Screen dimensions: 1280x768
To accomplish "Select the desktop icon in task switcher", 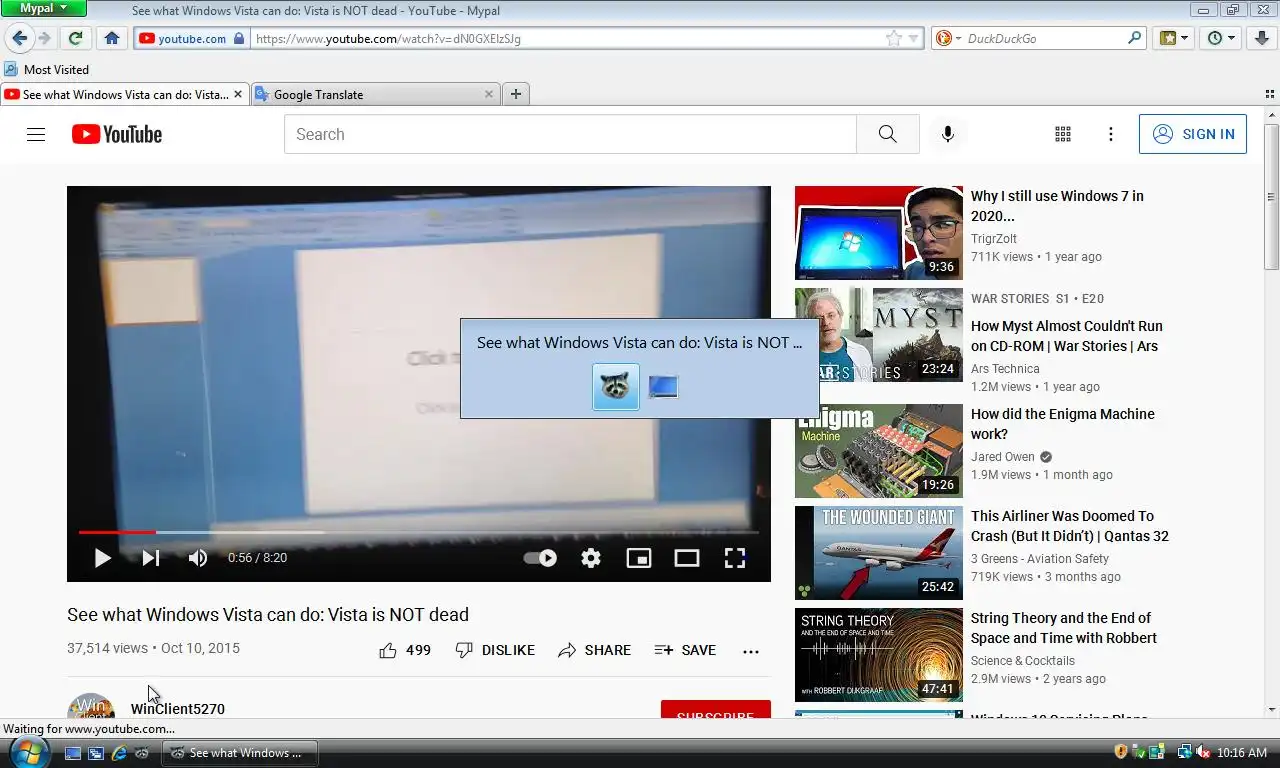I will [x=663, y=386].
